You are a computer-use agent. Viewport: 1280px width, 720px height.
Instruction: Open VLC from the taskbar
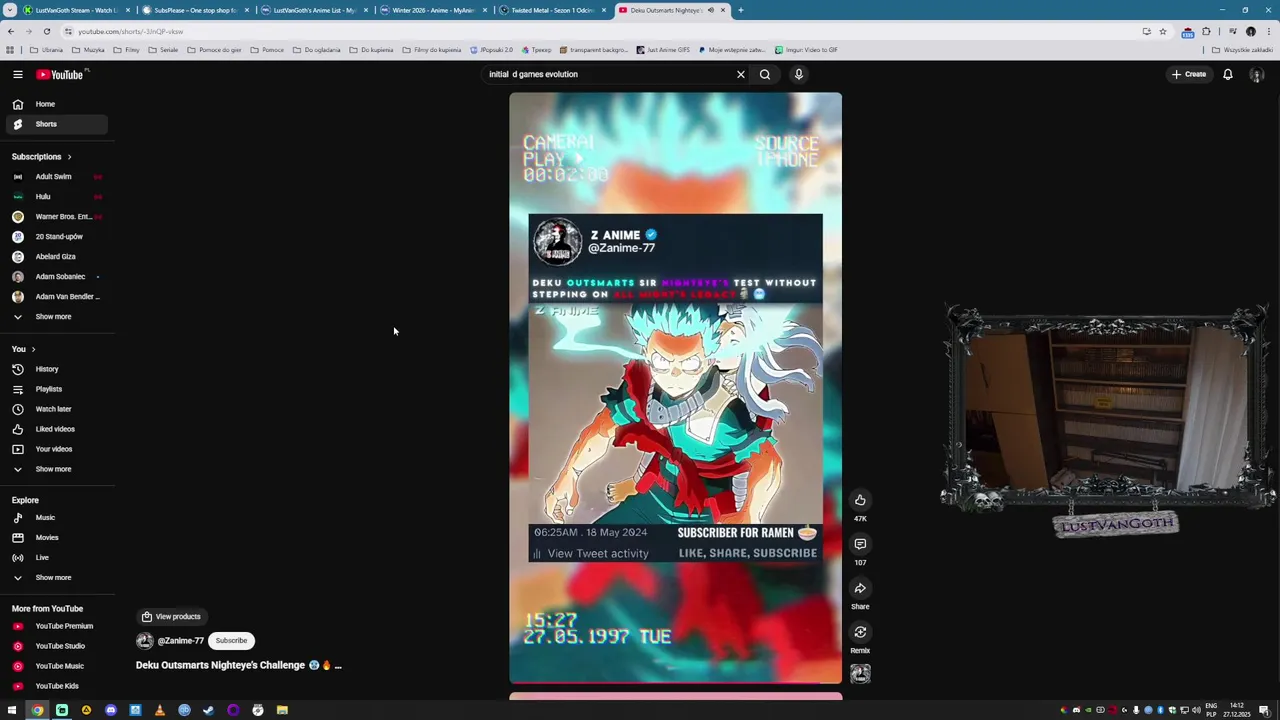click(x=160, y=711)
